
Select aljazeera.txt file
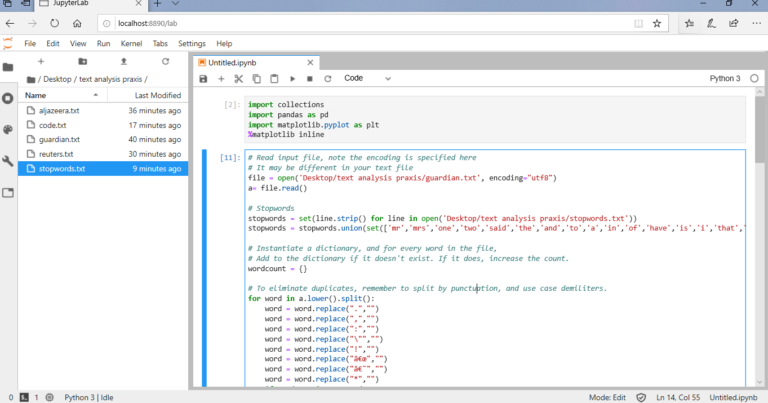tap(103, 111)
